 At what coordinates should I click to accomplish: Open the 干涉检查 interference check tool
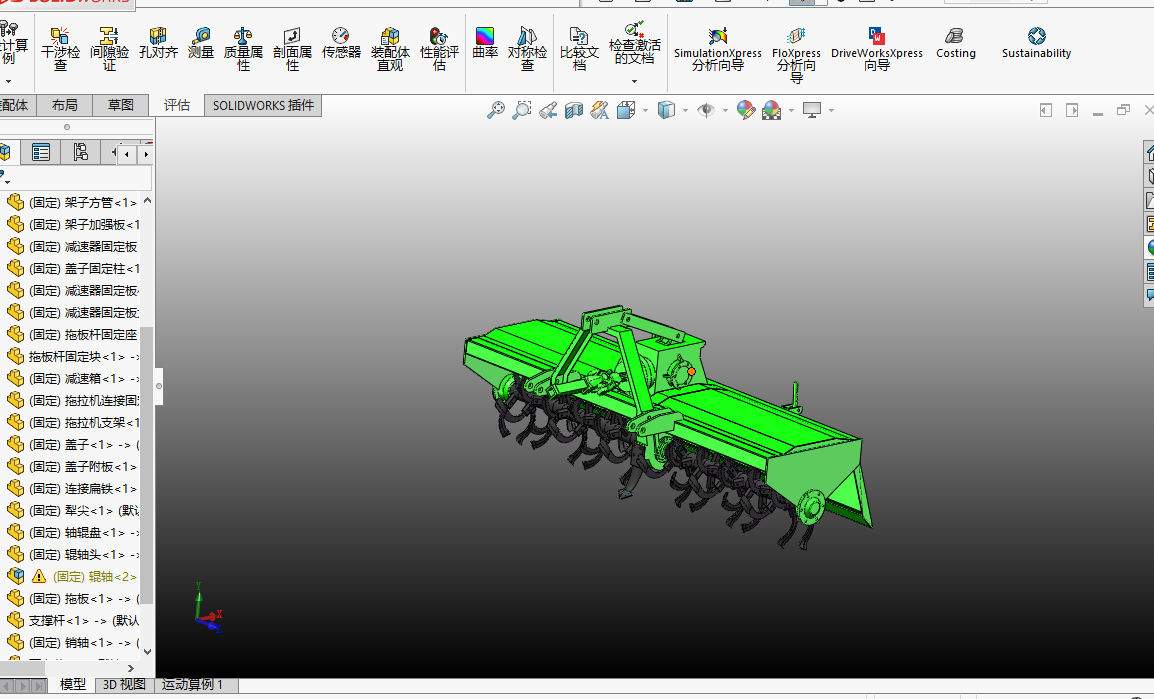tap(60, 49)
